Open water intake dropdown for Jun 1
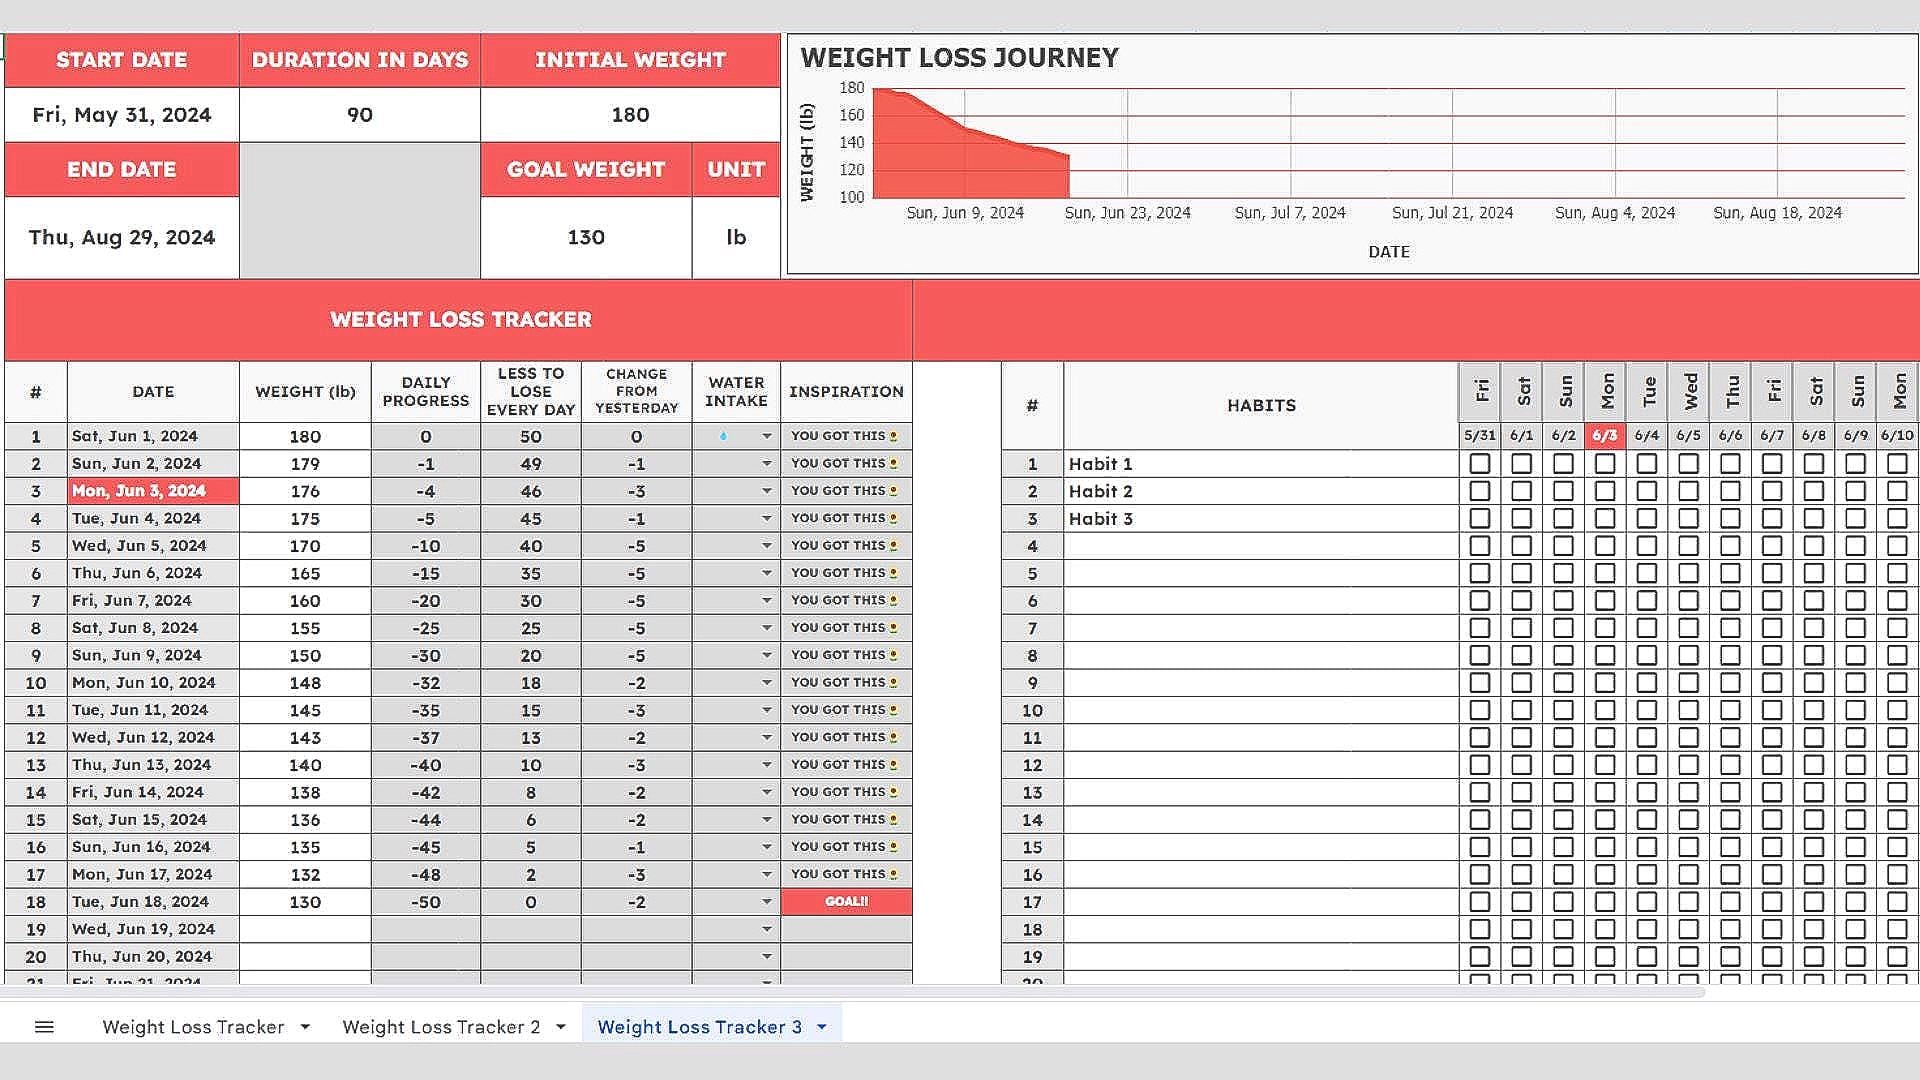 click(x=767, y=436)
